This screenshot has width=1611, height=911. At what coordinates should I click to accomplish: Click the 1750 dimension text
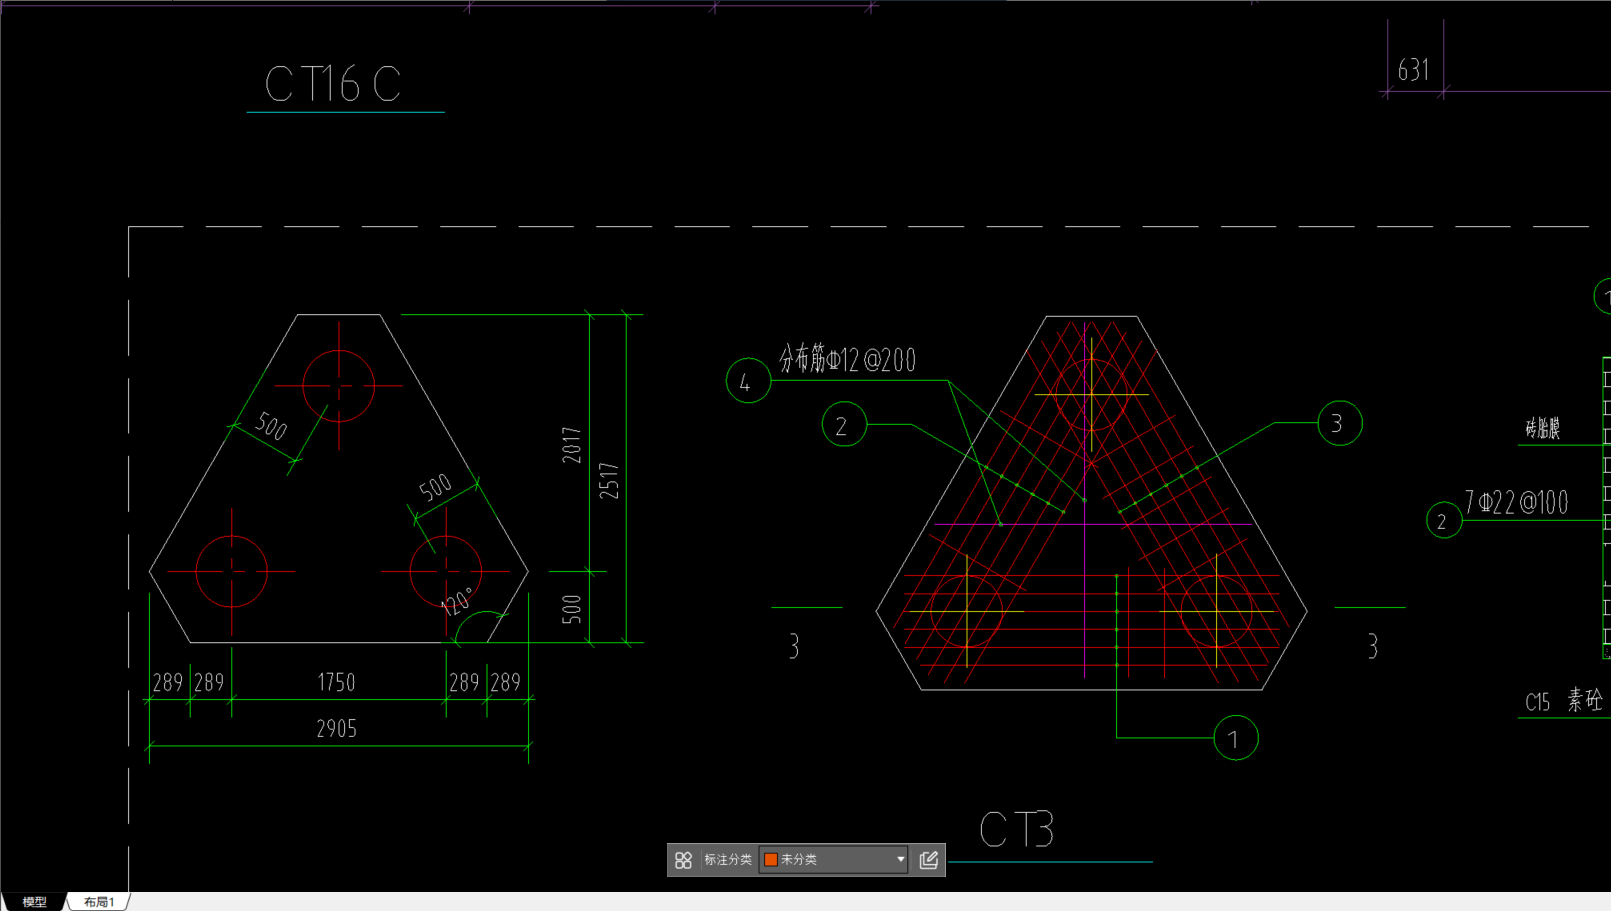336,683
